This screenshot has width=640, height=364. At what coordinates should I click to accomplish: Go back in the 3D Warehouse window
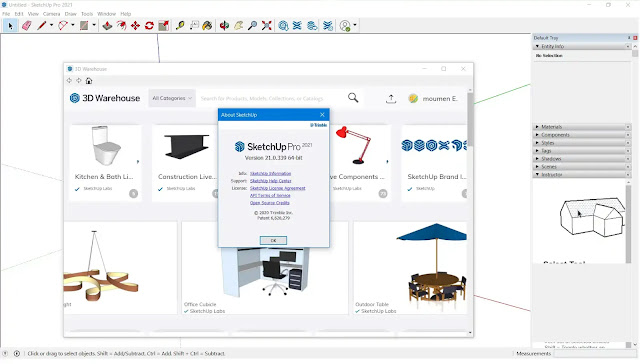point(69,80)
